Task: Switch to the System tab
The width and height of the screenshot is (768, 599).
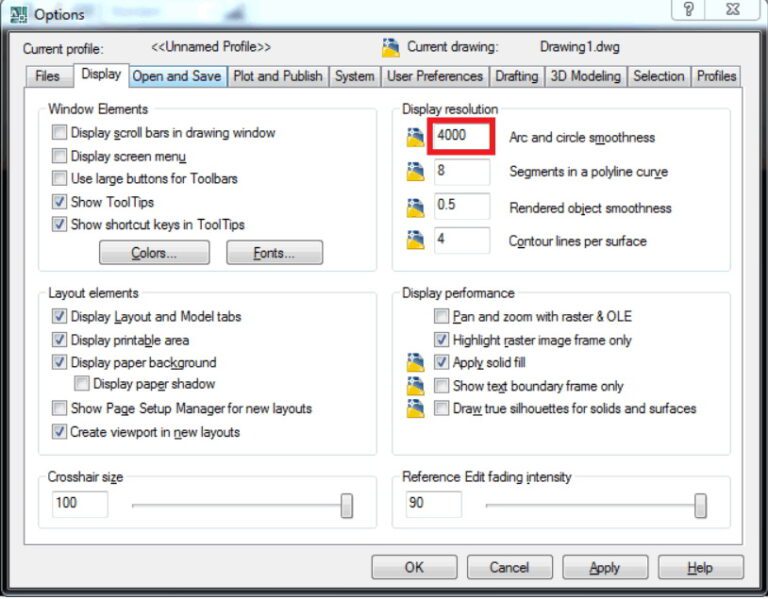Action: (x=355, y=76)
